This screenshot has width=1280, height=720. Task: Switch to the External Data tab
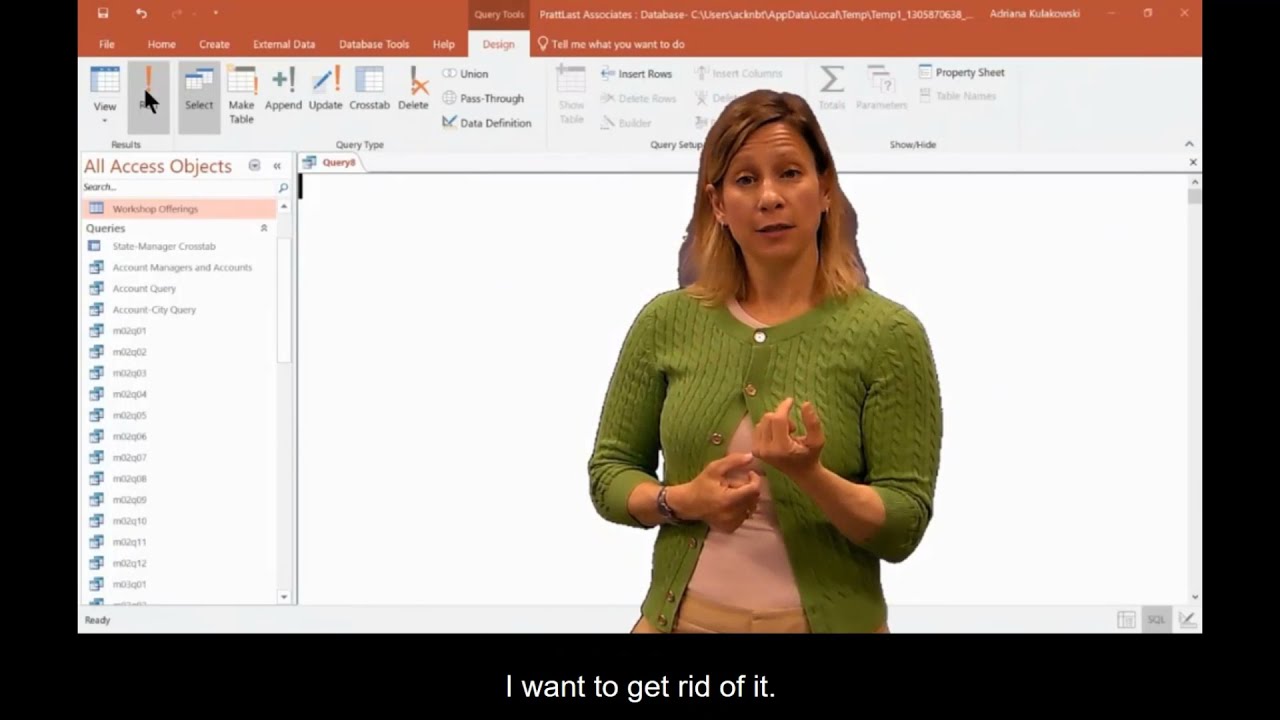pos(283,44)
